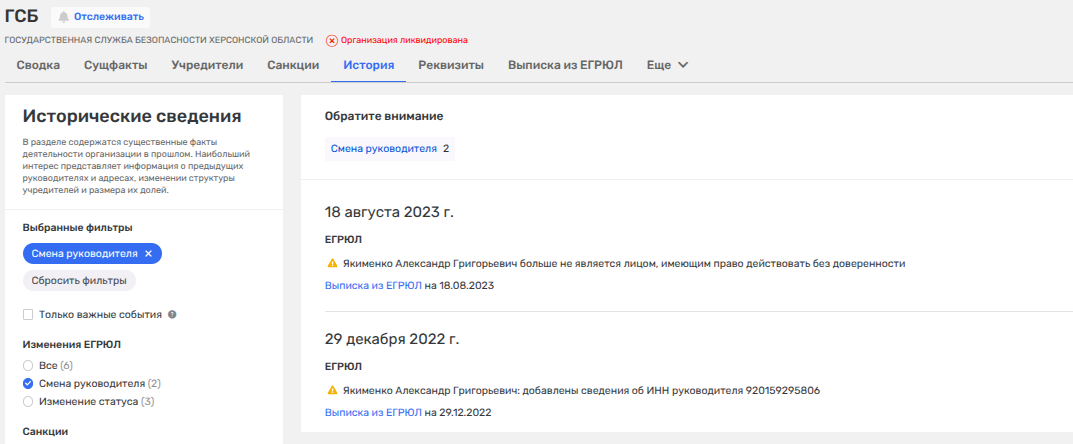
Task: Select the Смена руководителя (2) radio option
Action: click(28, 383)
